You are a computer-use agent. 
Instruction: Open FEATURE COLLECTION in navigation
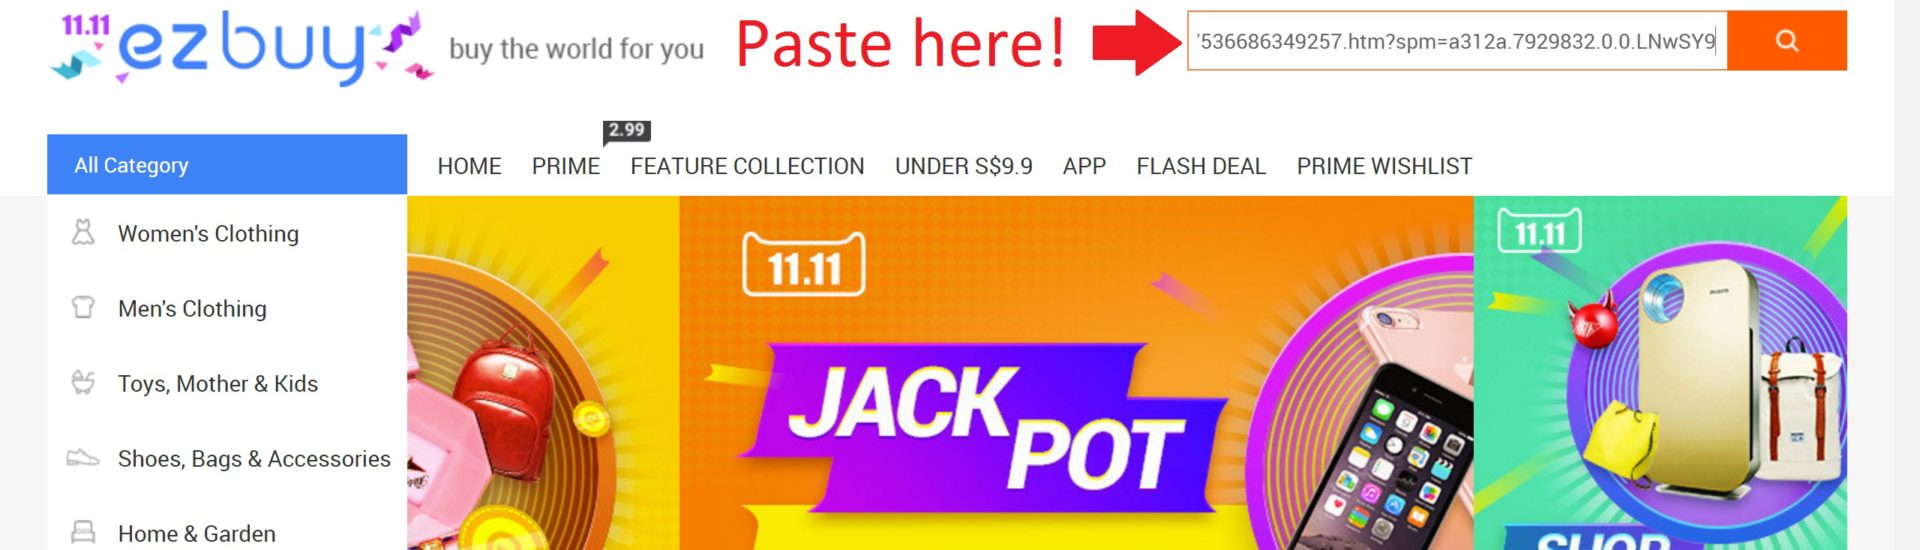[x=747, y=166]
